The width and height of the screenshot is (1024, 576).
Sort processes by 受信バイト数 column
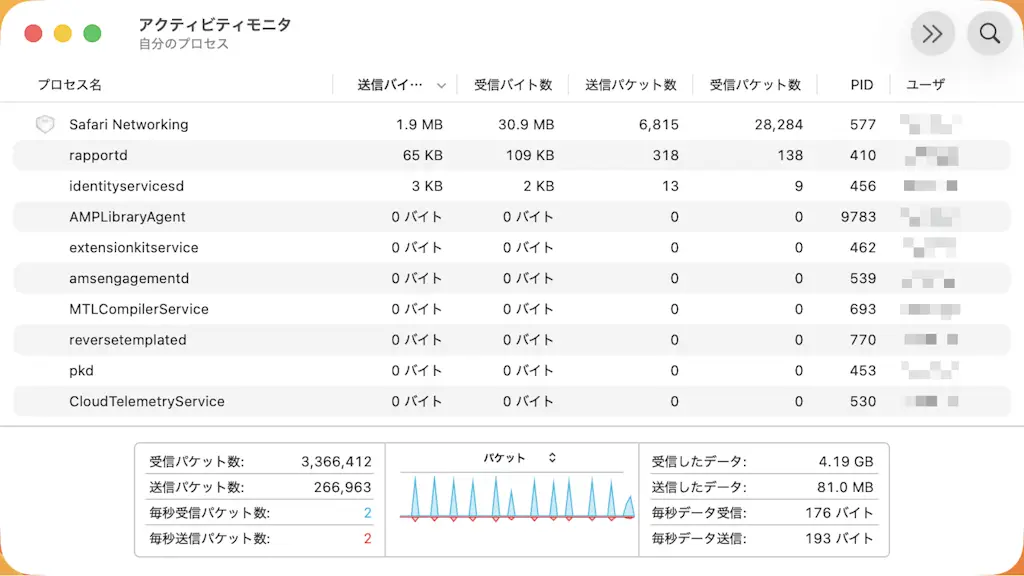513,85
